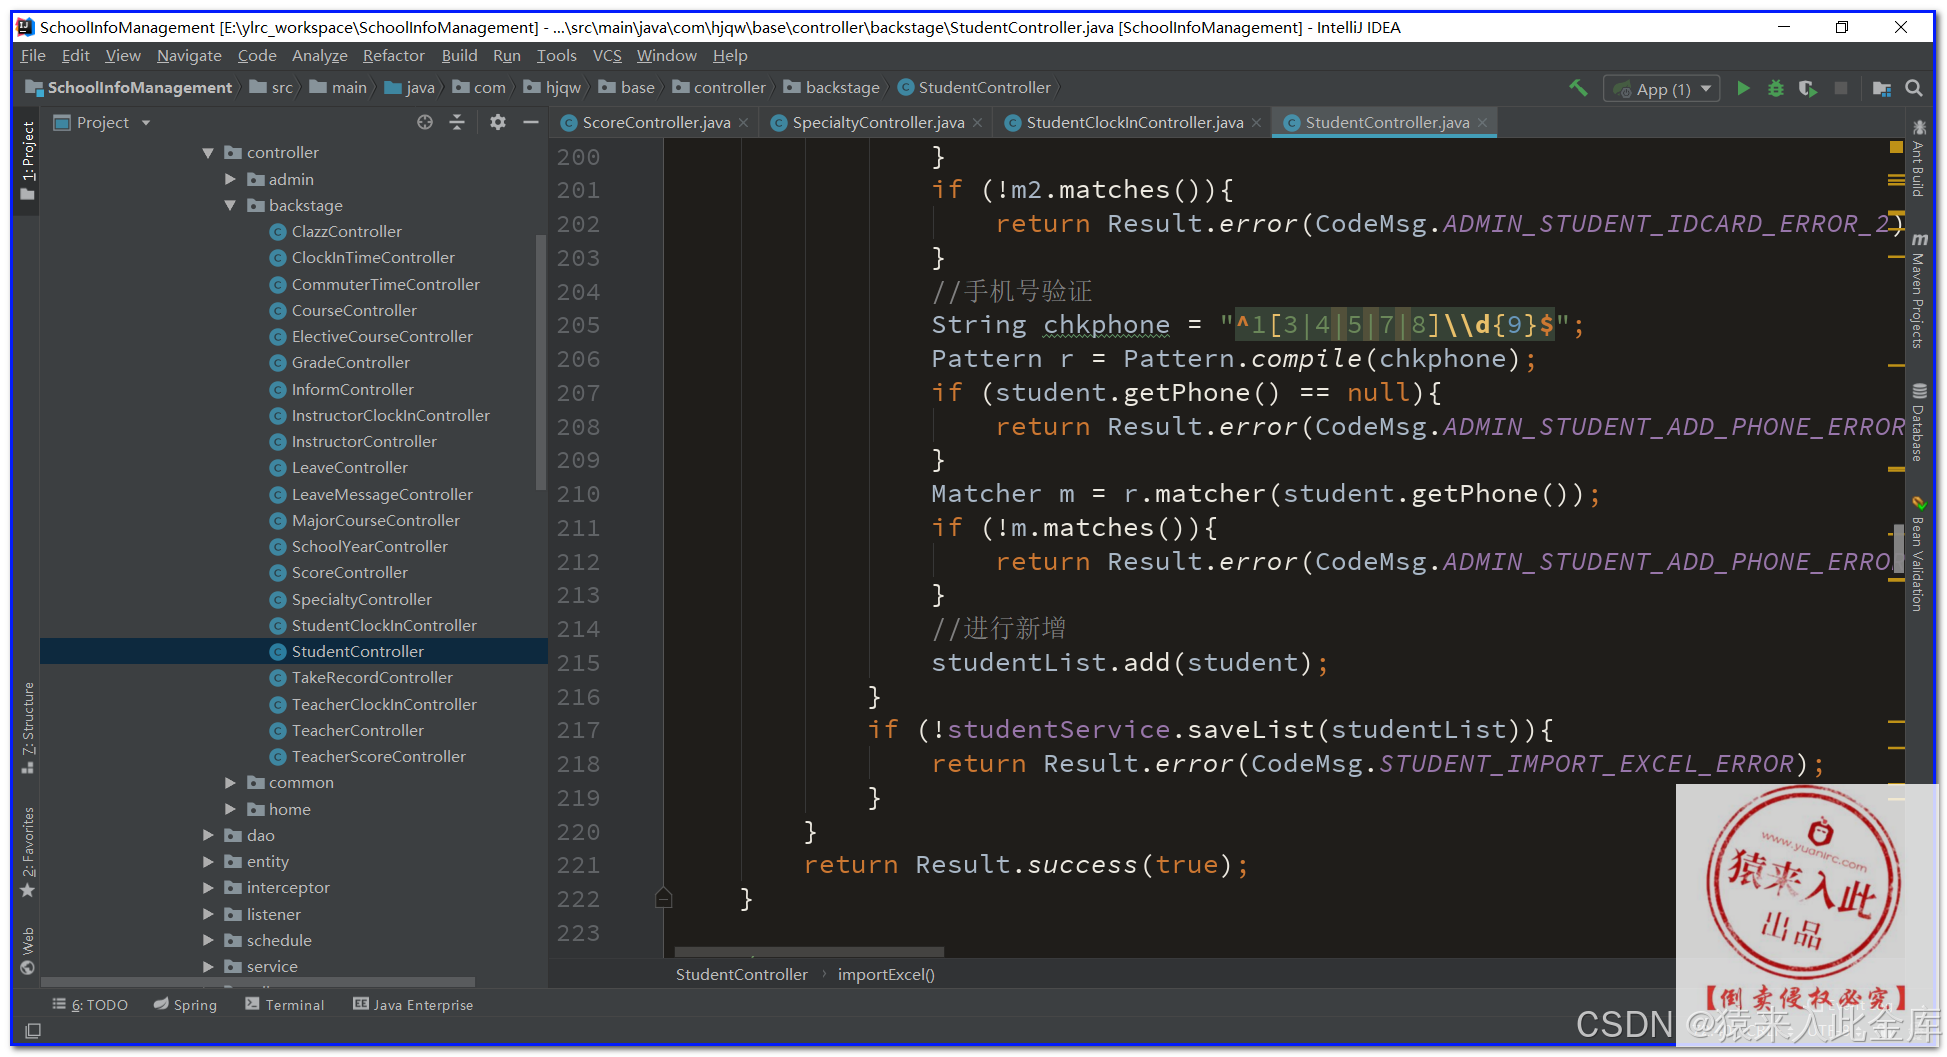Click StudentController in editor breadcrumb

741,974
